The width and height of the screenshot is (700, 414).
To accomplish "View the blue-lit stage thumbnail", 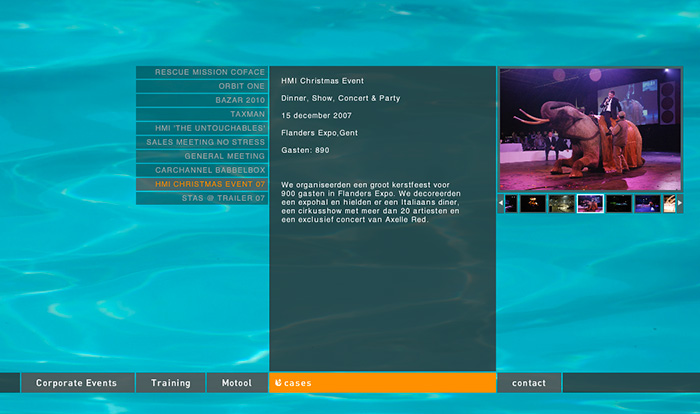I will [647, 204].
